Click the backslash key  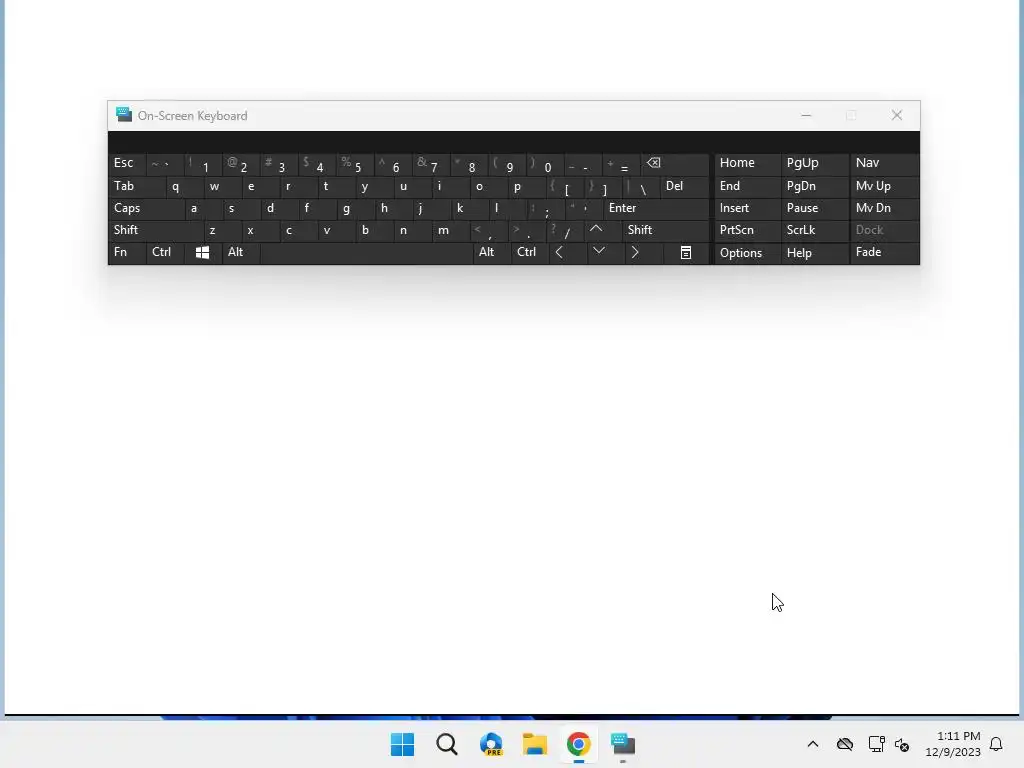pyautogui.click(x=641, y=186)
